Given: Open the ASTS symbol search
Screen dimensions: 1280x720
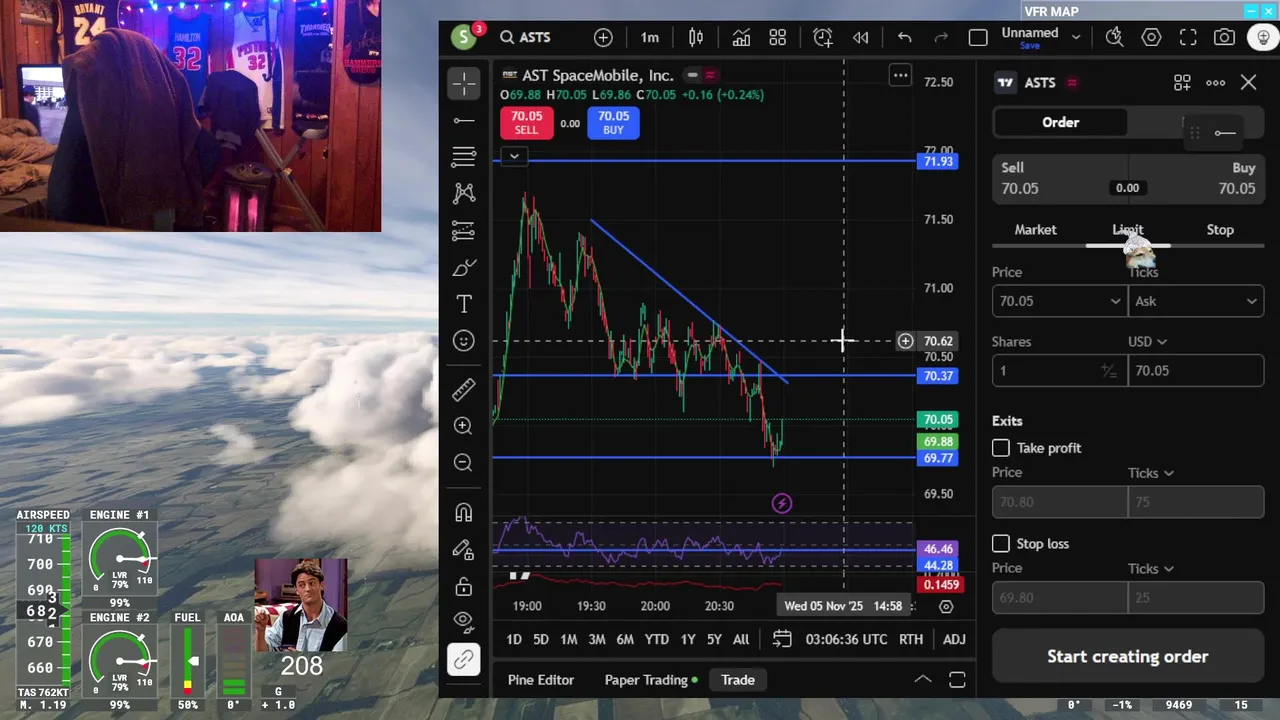Looking at the screenshot, I should tap(526, 37).
